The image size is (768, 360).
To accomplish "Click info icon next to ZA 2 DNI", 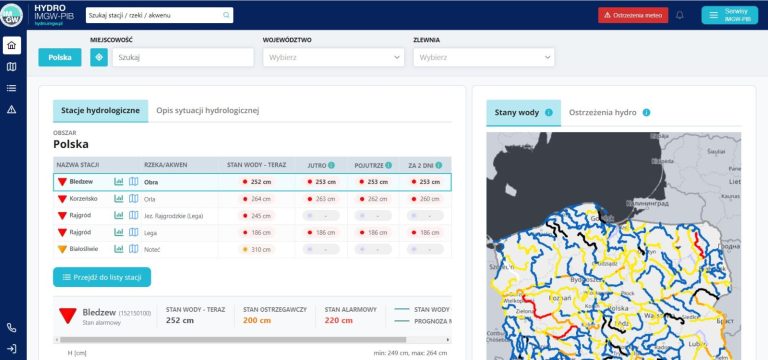I will point(438,165).
